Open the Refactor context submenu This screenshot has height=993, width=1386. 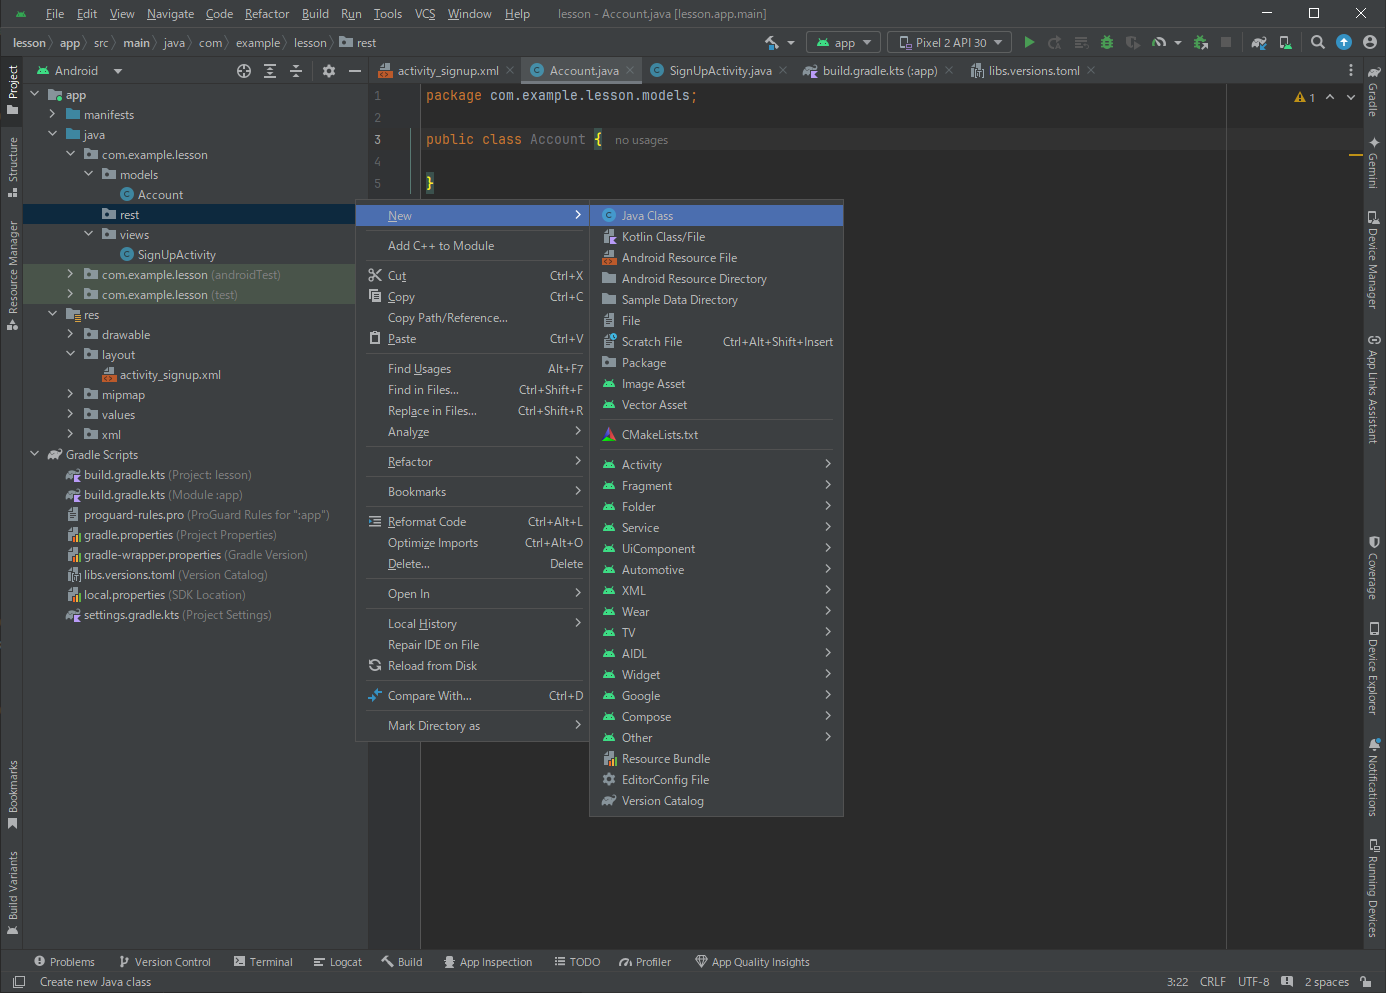[x=470, y=462]
